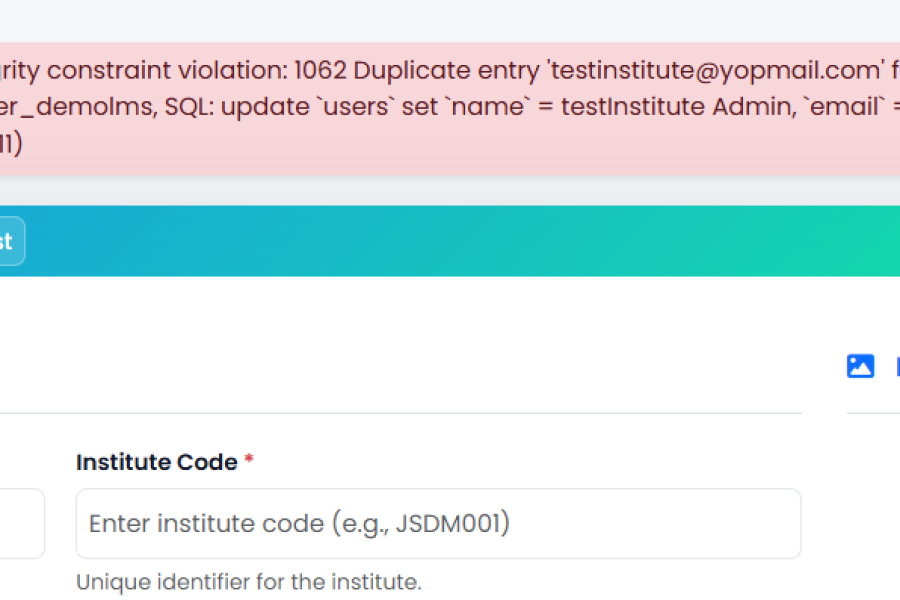
Task: Click the testinstitute@yopmail.com email in error
Action: pos(716,71)
